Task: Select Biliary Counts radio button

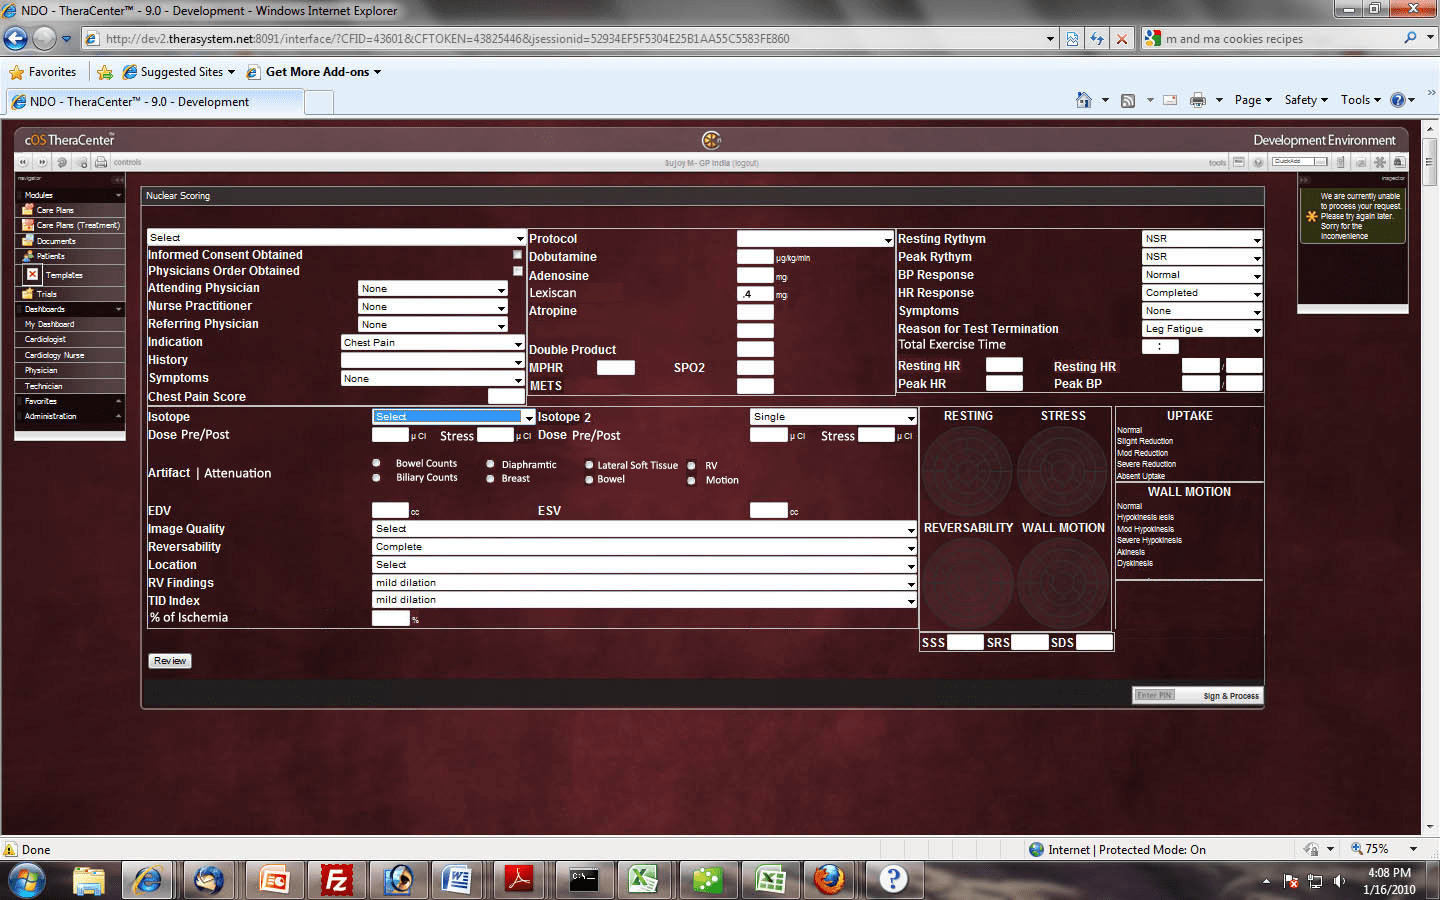Action: pyautogui.click(x=376, y=478)
